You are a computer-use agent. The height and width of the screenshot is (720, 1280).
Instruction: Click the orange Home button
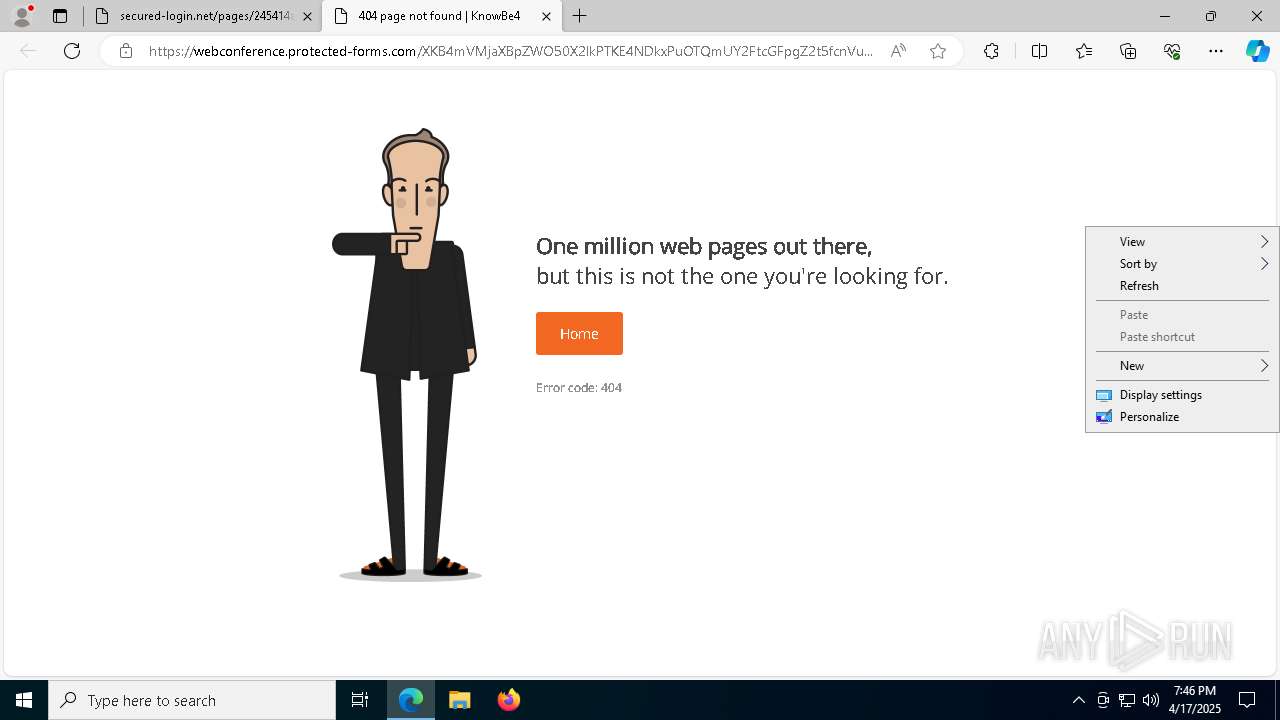pos(579,333)
